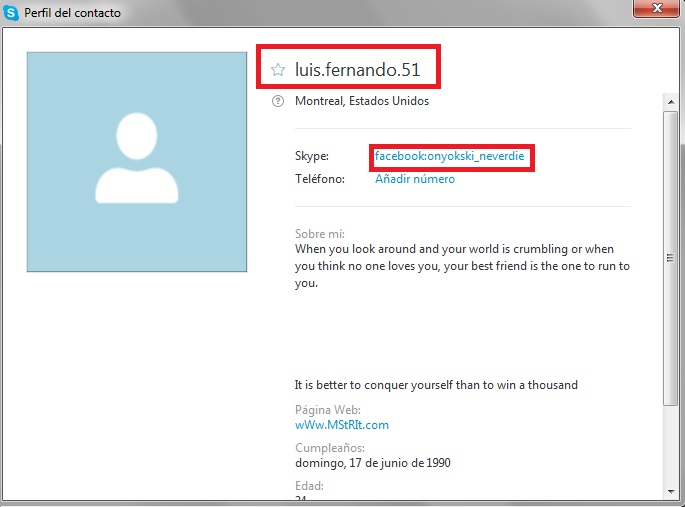Click the Teléfono field label
The width and height of the screenshot is (685, 507).
click(320, 179)
